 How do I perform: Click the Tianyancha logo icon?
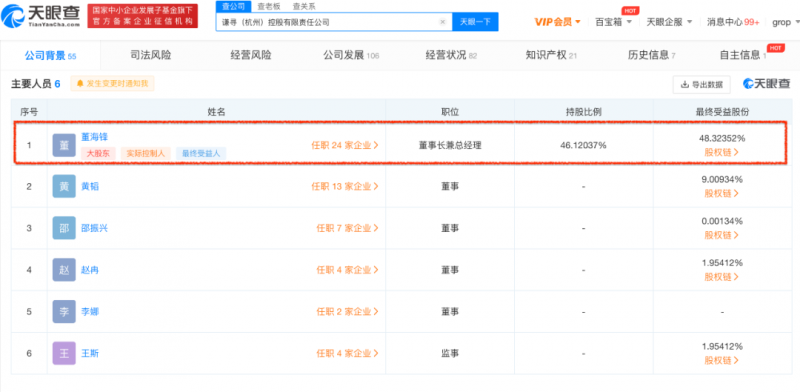13,16
